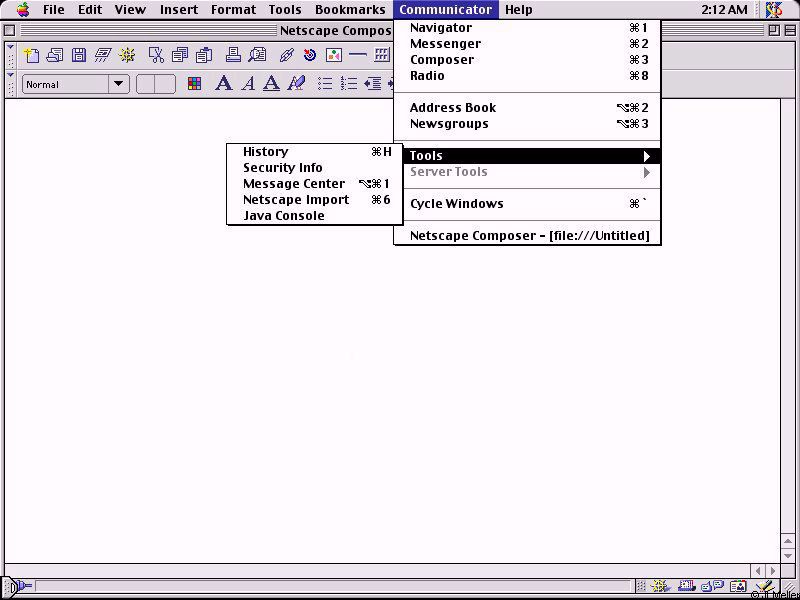Select the Netscape Composer Untitled window entry

(x=528, y=236)
